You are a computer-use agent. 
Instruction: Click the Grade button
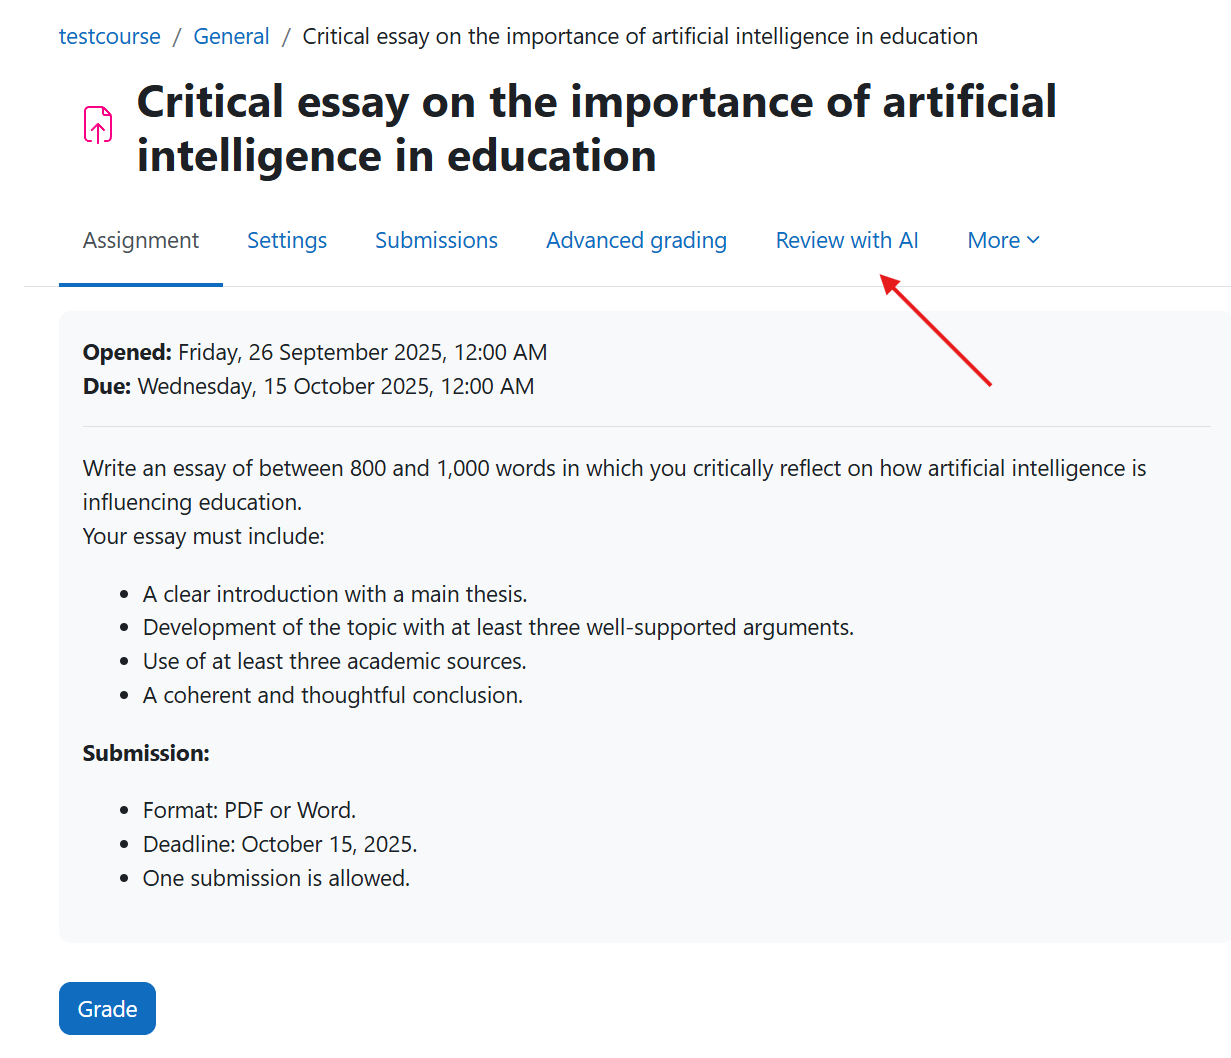[107, 1008]
